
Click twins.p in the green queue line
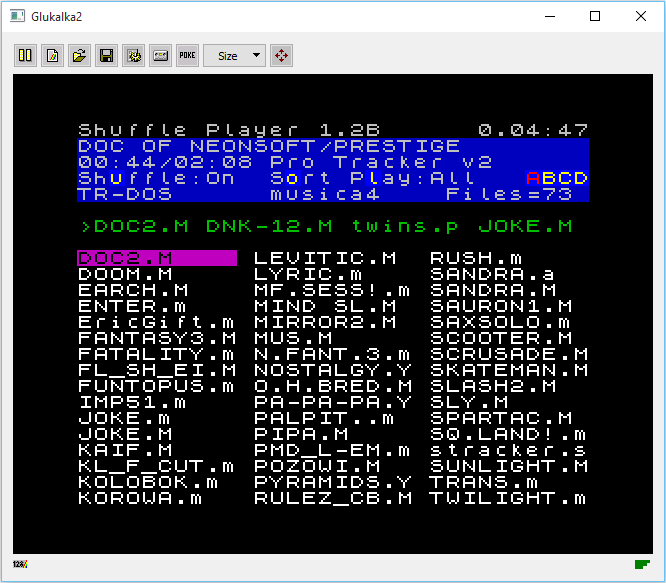click(405, 226)
